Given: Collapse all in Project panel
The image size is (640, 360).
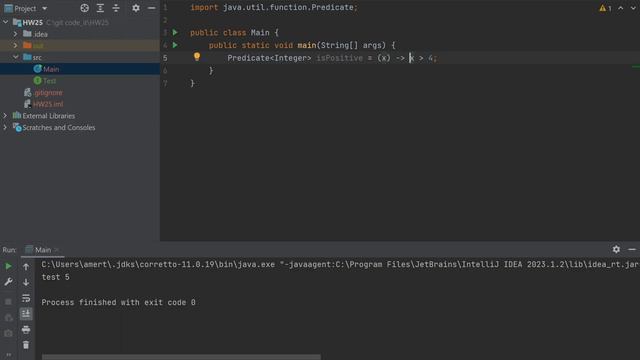Looking at the screenshot, I should [x=116, y=8].
